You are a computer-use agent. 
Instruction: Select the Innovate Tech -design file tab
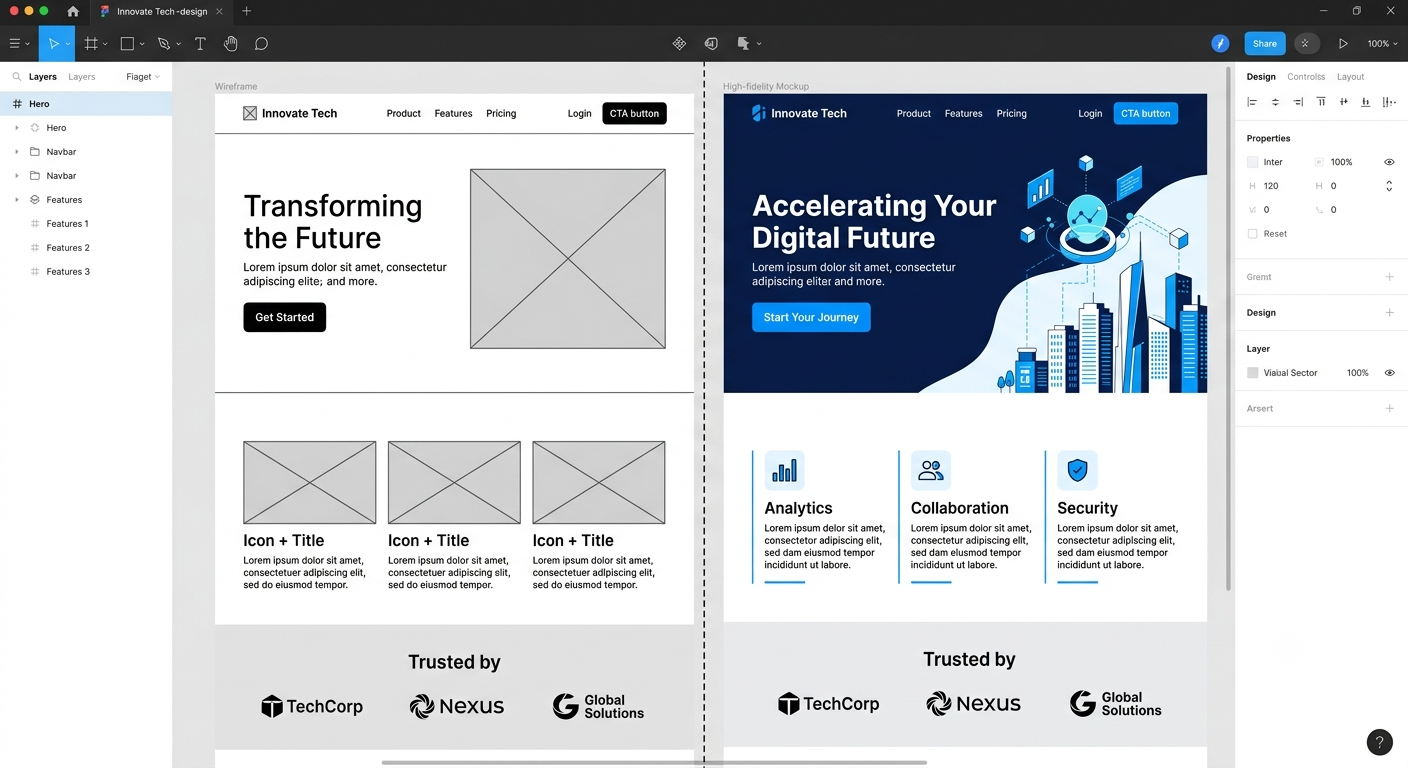click(x=160, y=12)
